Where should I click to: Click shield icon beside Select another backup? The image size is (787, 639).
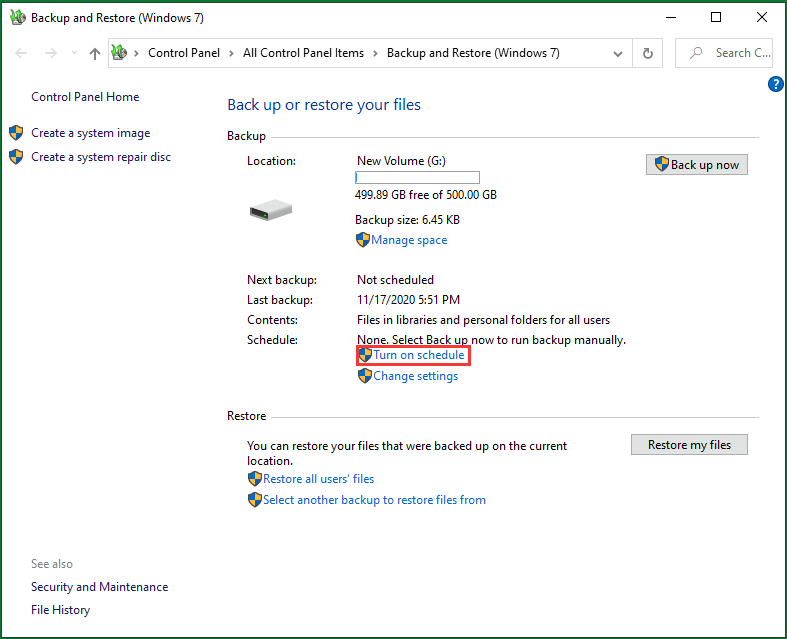tap(255, 500)
